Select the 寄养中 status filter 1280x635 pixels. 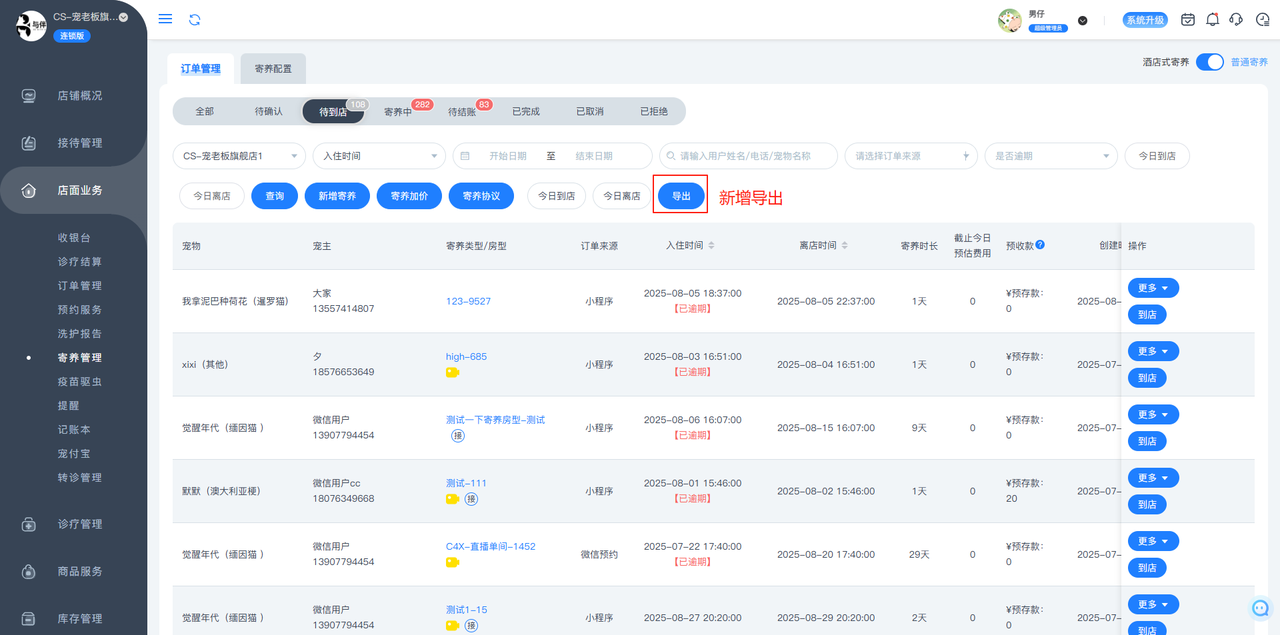pos(398,111)
